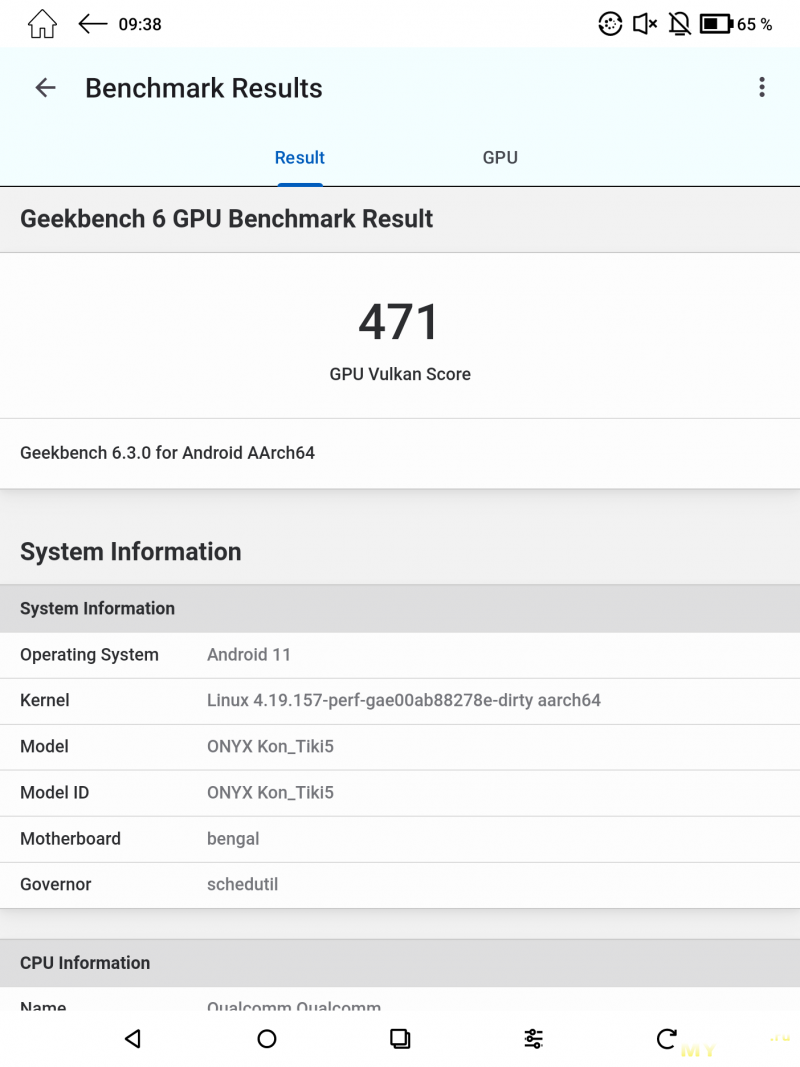Open the E-Ink refresh mode icon in status bar

coord(610,24)
